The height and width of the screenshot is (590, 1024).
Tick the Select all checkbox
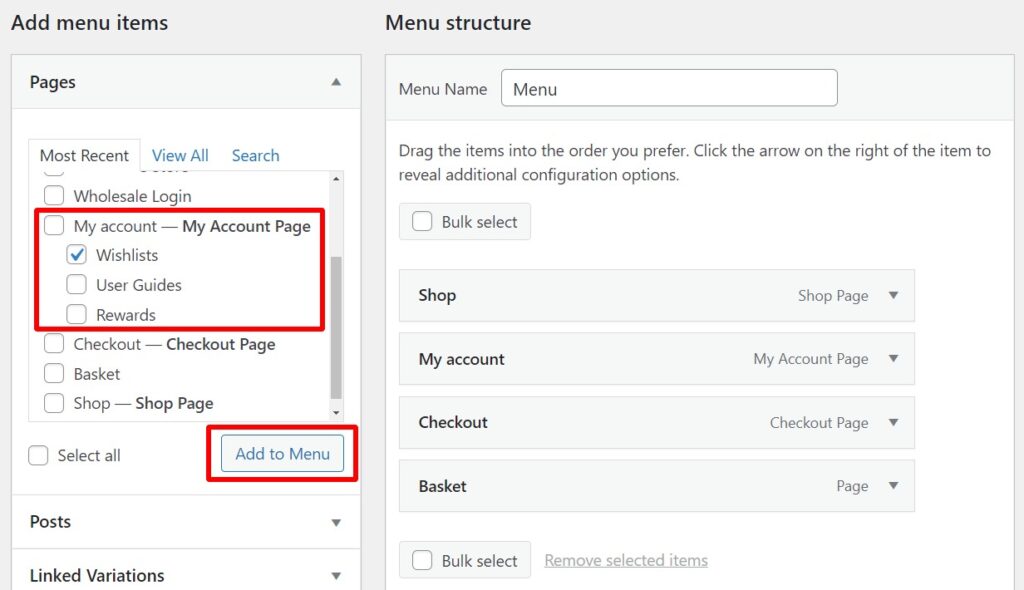pyautogui.click(x=37, y=455)
